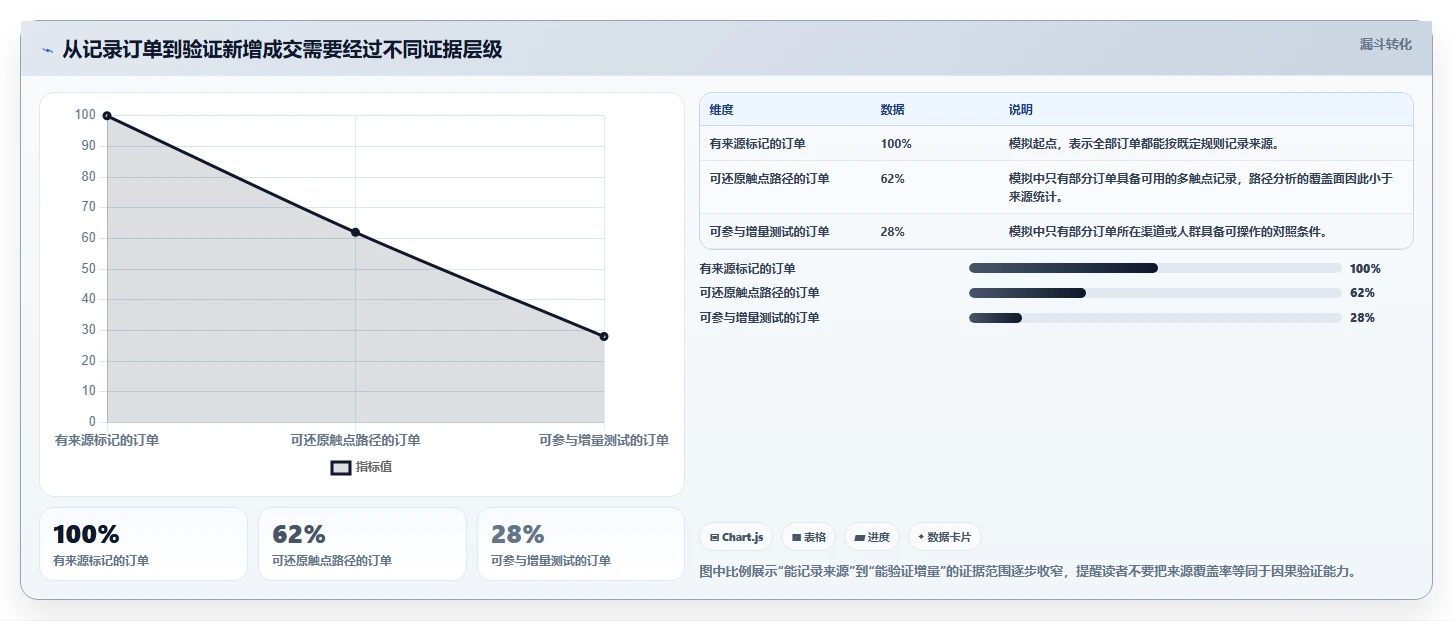This screenshot has width=1453, height=621.
Task: Click the 可参与增量测试的订单 progress bar
Action: pyautogui.click(x=1155, y=318)
